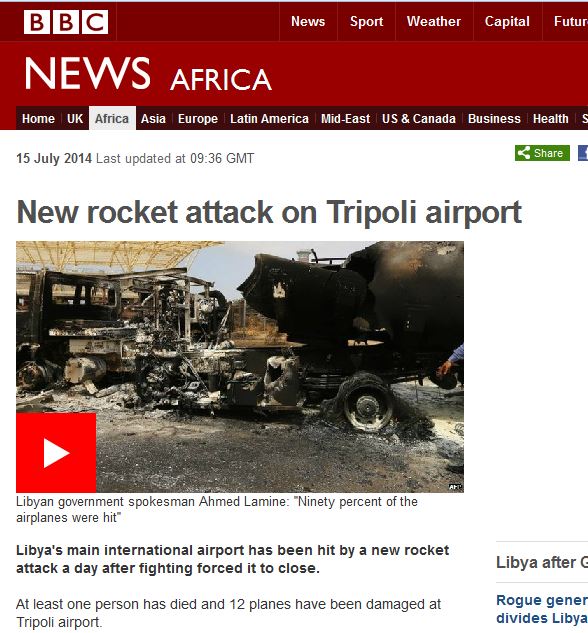
Task: Open News in top navigation
Action: [308, 21]
